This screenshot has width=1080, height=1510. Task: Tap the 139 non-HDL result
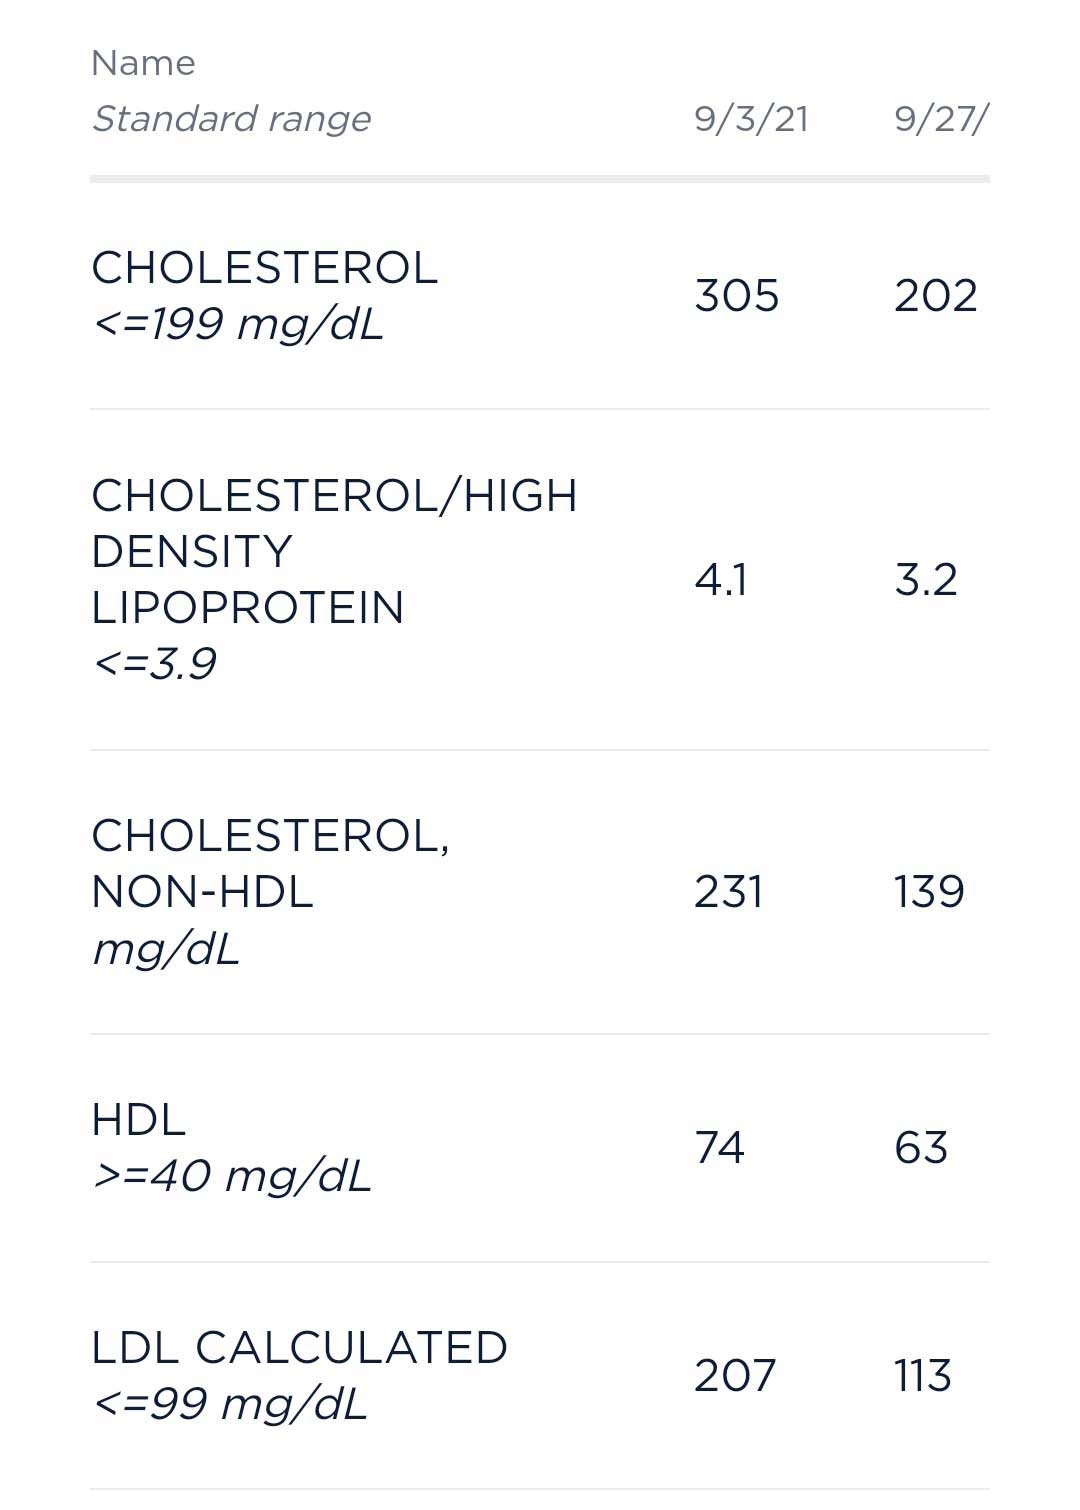(929, 891)
